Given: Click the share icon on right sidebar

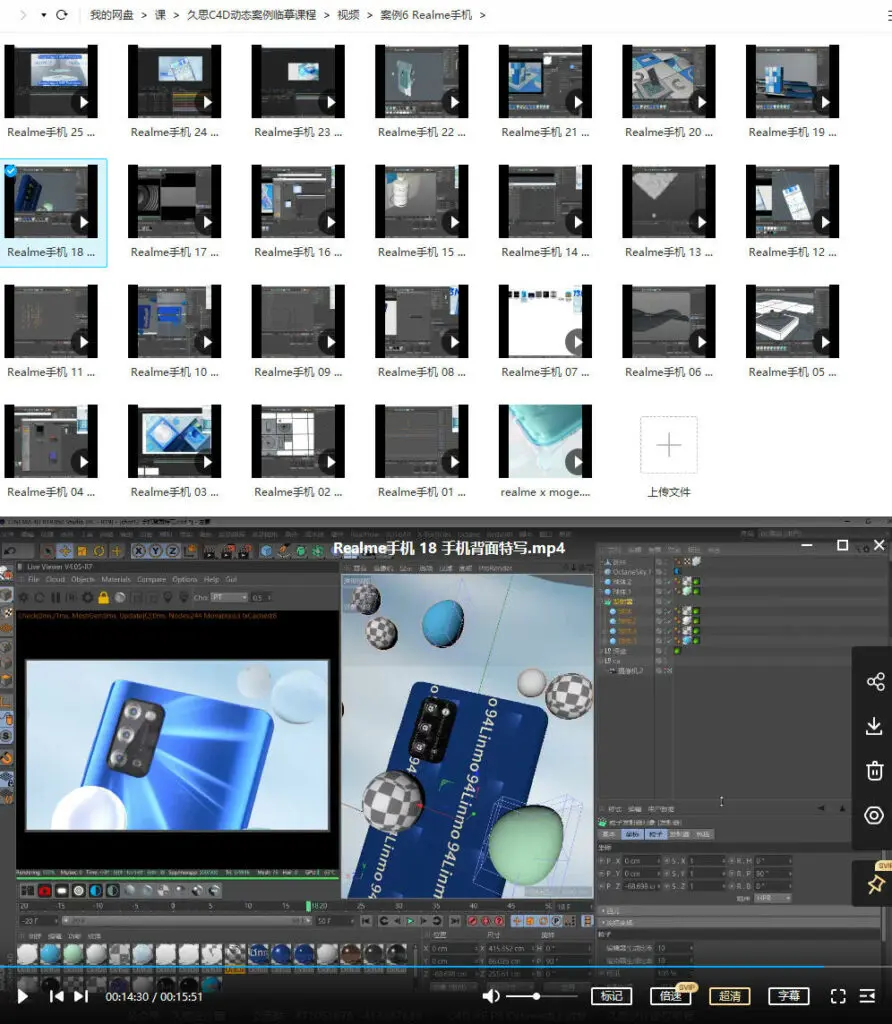Looking at the screenshot, I should (x=875, y=682).
